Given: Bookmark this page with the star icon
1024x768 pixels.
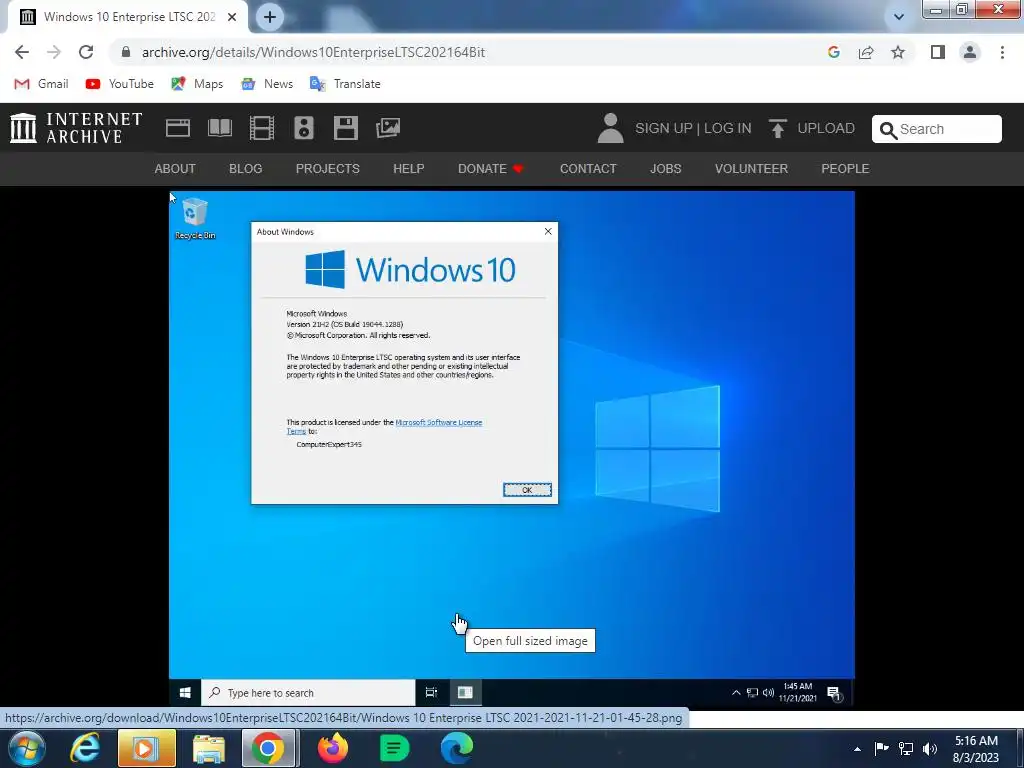Looking at the screenshot, I should (898, 52).
